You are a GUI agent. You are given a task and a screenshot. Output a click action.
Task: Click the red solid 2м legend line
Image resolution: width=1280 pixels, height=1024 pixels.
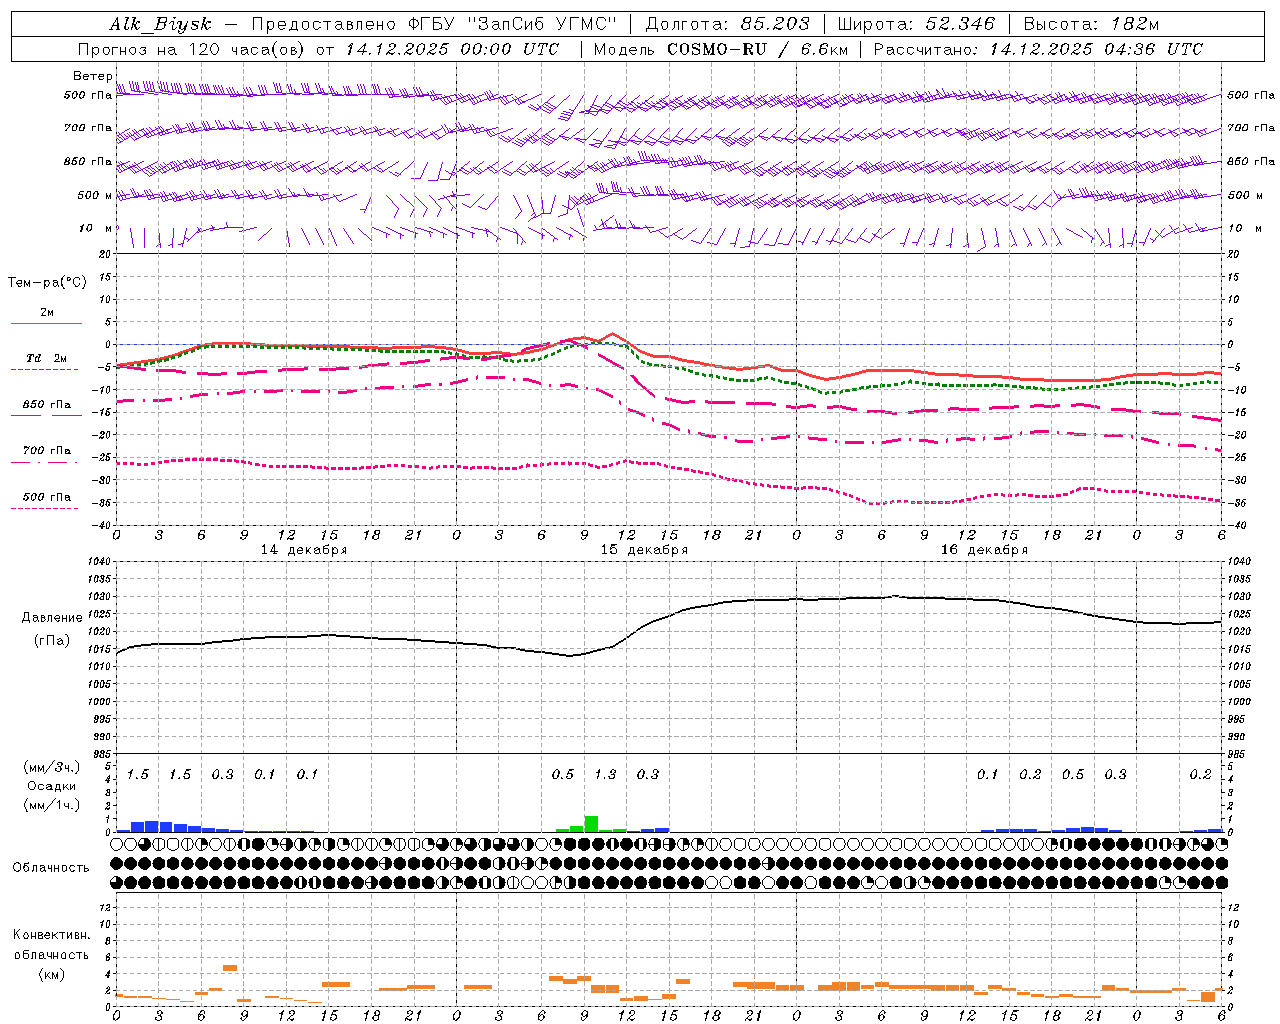pos(46,324)
